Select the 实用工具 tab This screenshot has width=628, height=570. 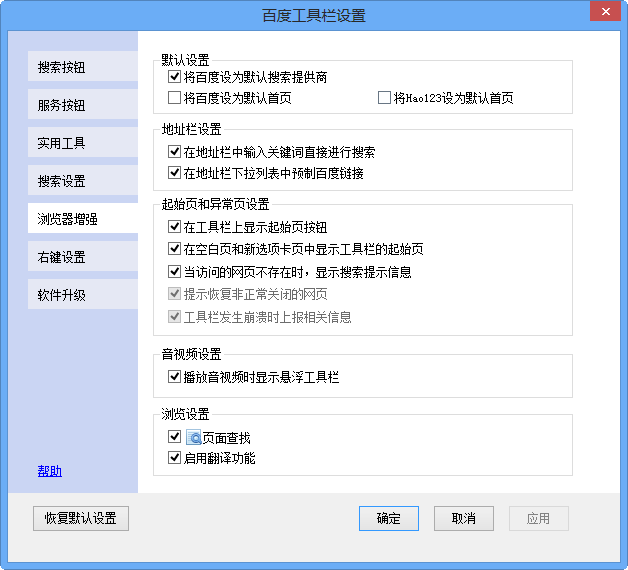point(83,142)
